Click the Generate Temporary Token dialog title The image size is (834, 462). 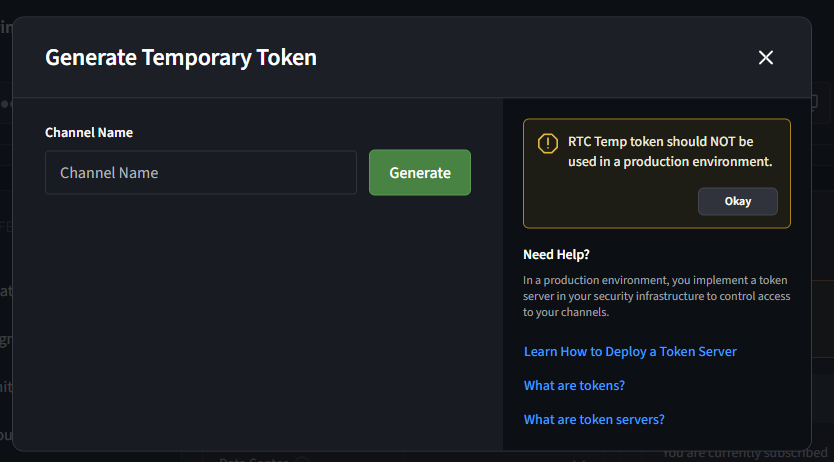(x=181, y=58)
